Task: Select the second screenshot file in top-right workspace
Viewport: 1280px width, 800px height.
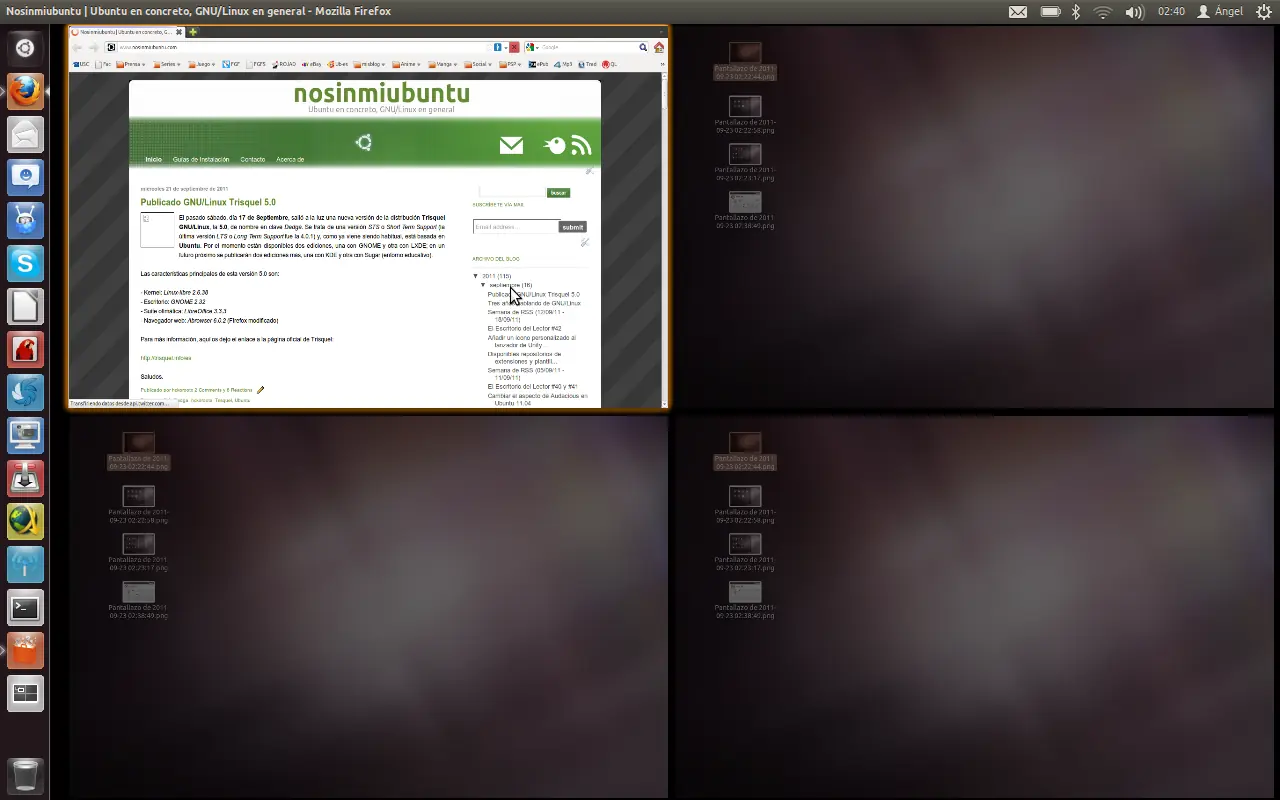Action: tap(745, 115)
